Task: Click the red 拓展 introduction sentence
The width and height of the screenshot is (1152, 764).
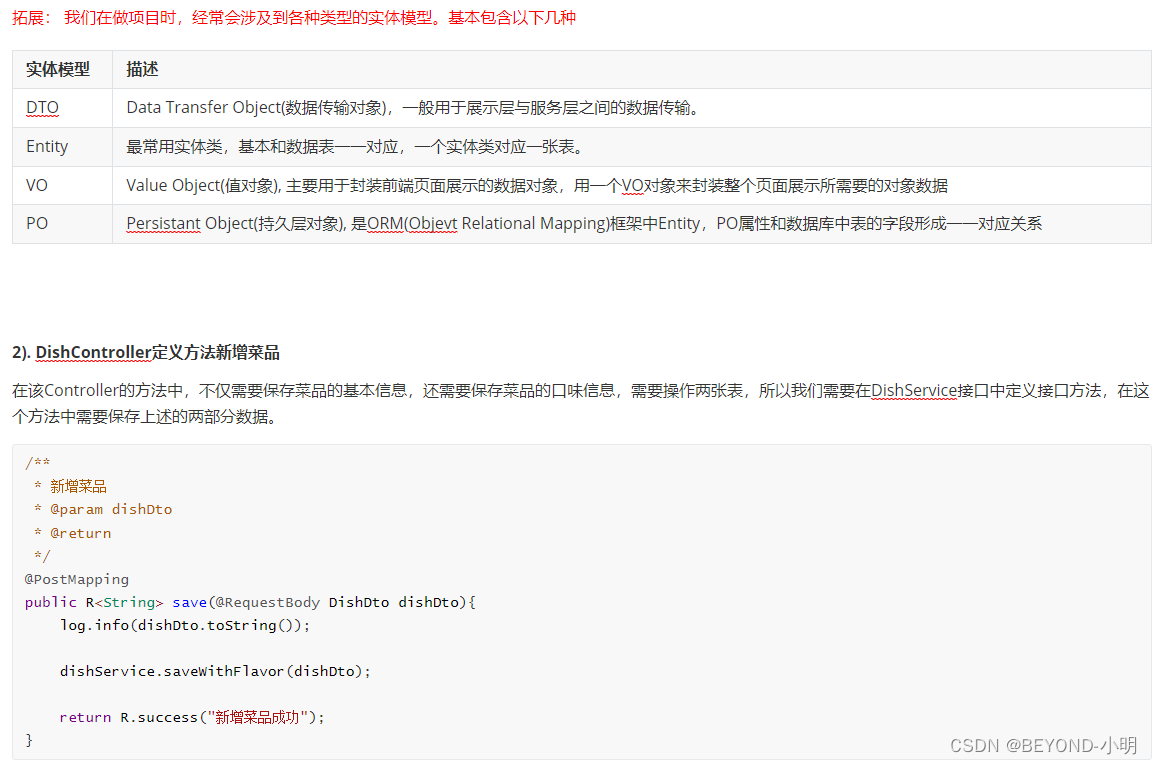Action: coord(294,18)
